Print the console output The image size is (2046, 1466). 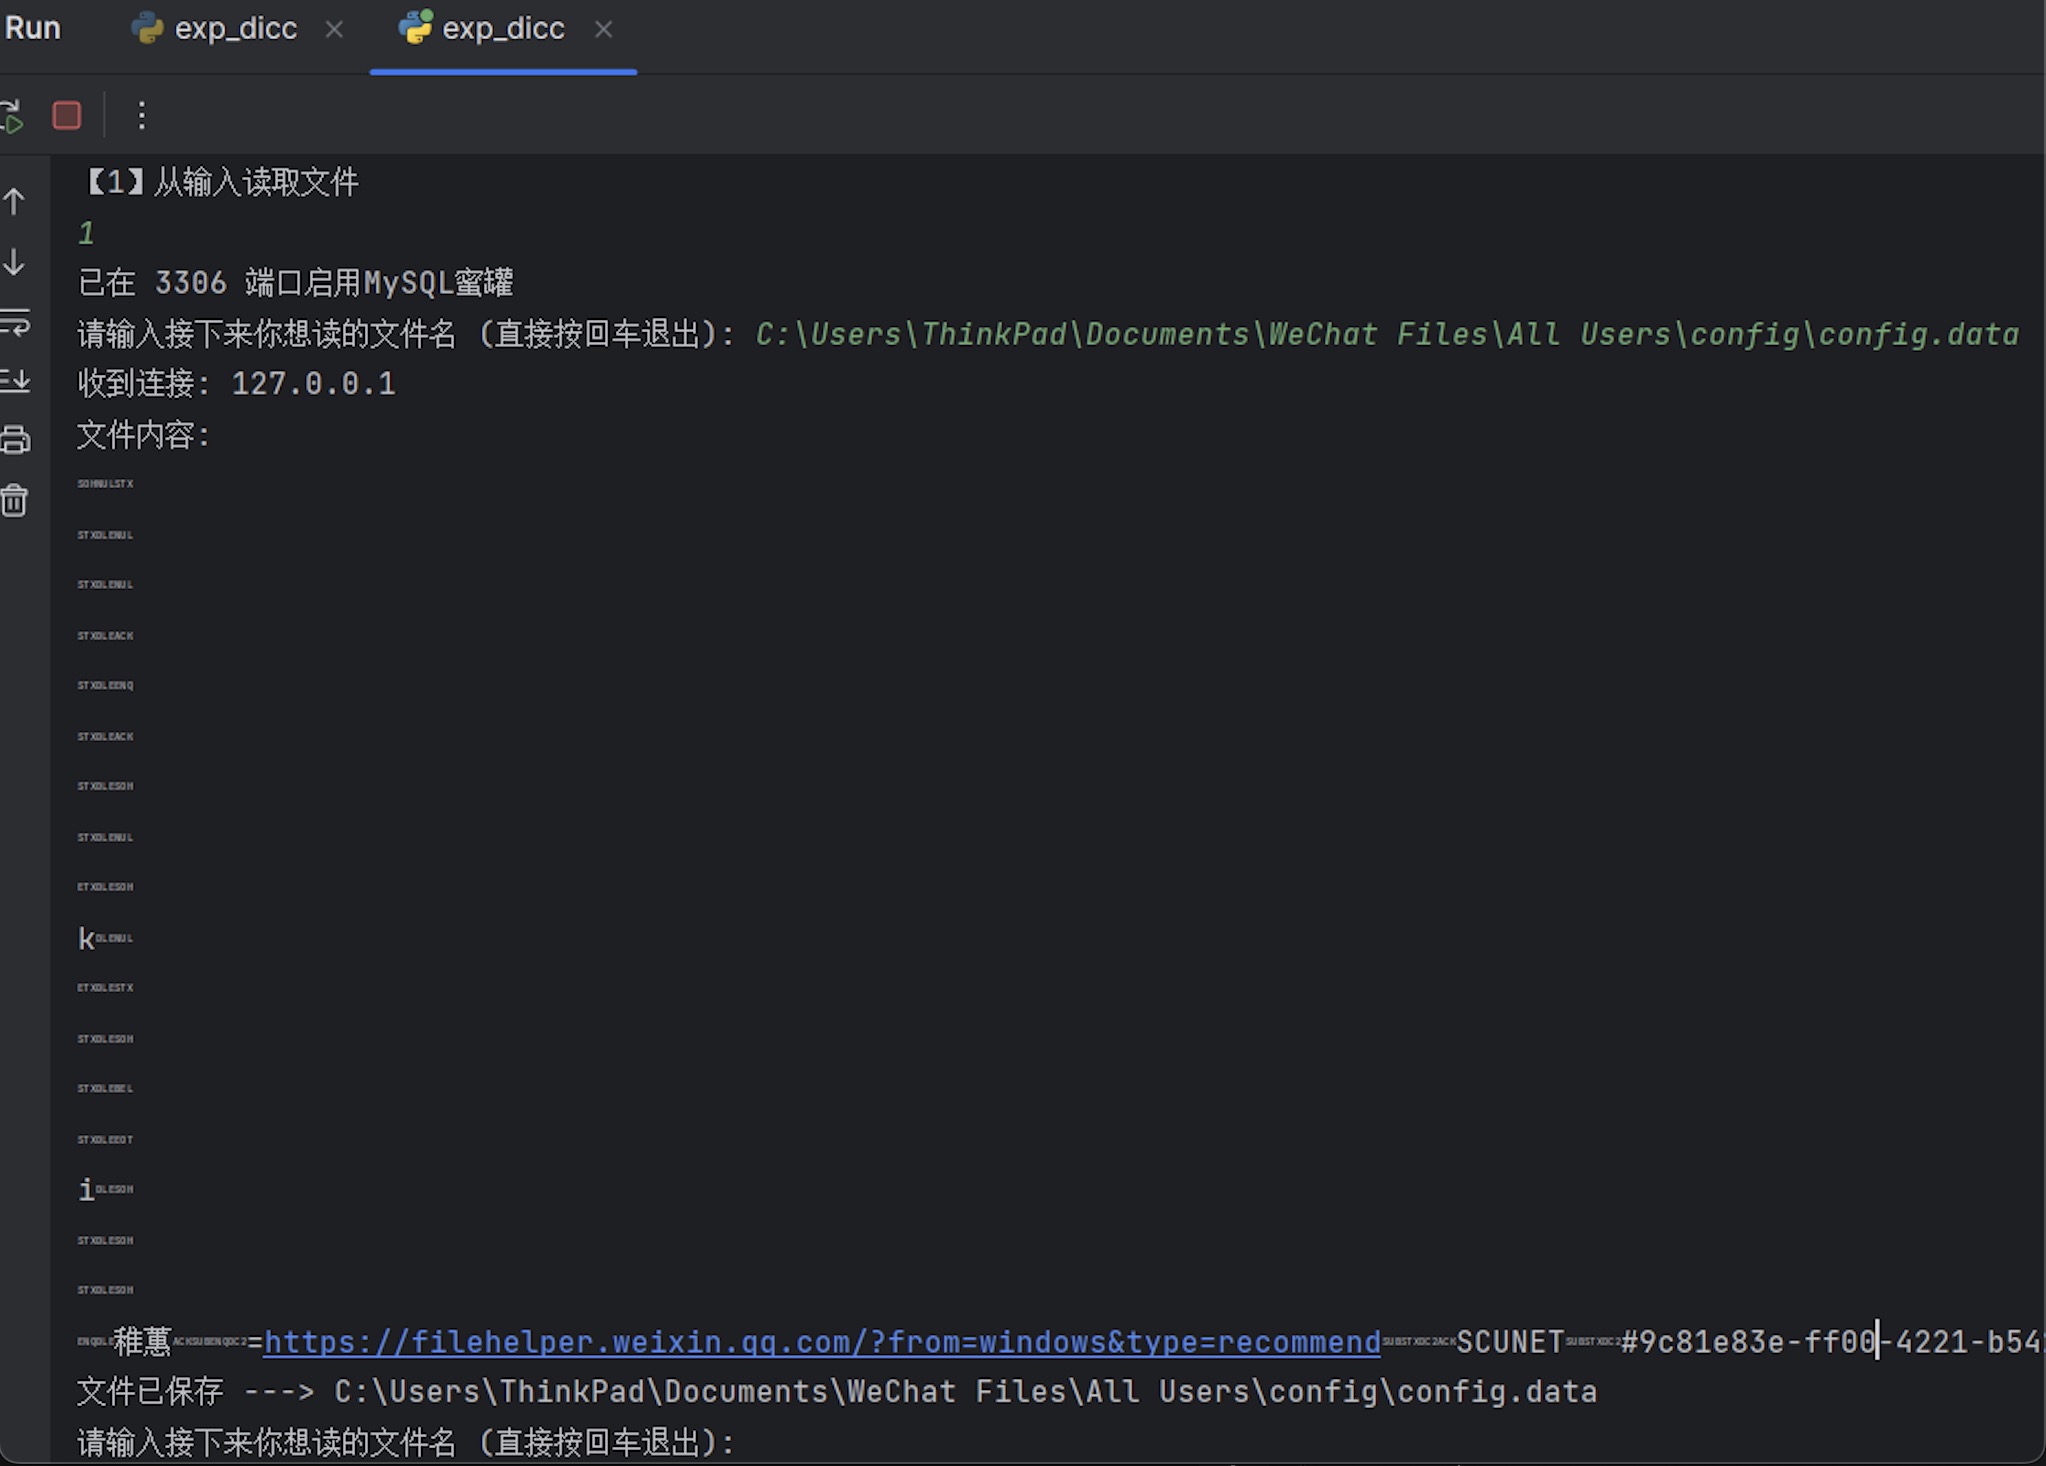[x=15, y=440]
